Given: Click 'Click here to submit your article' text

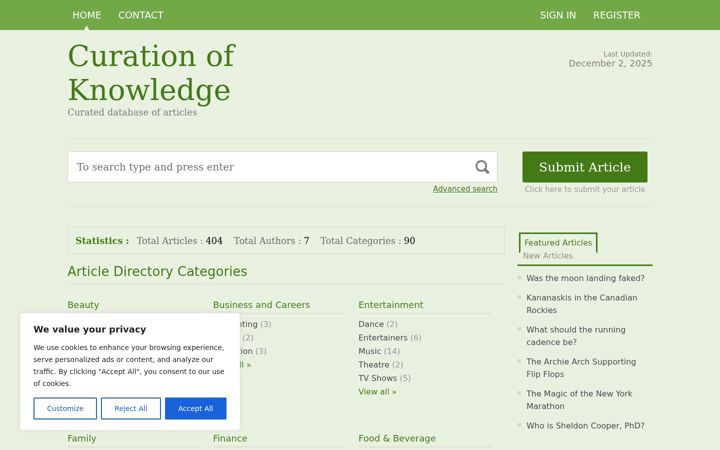Looking at the screenshot, I should [585, 189].
